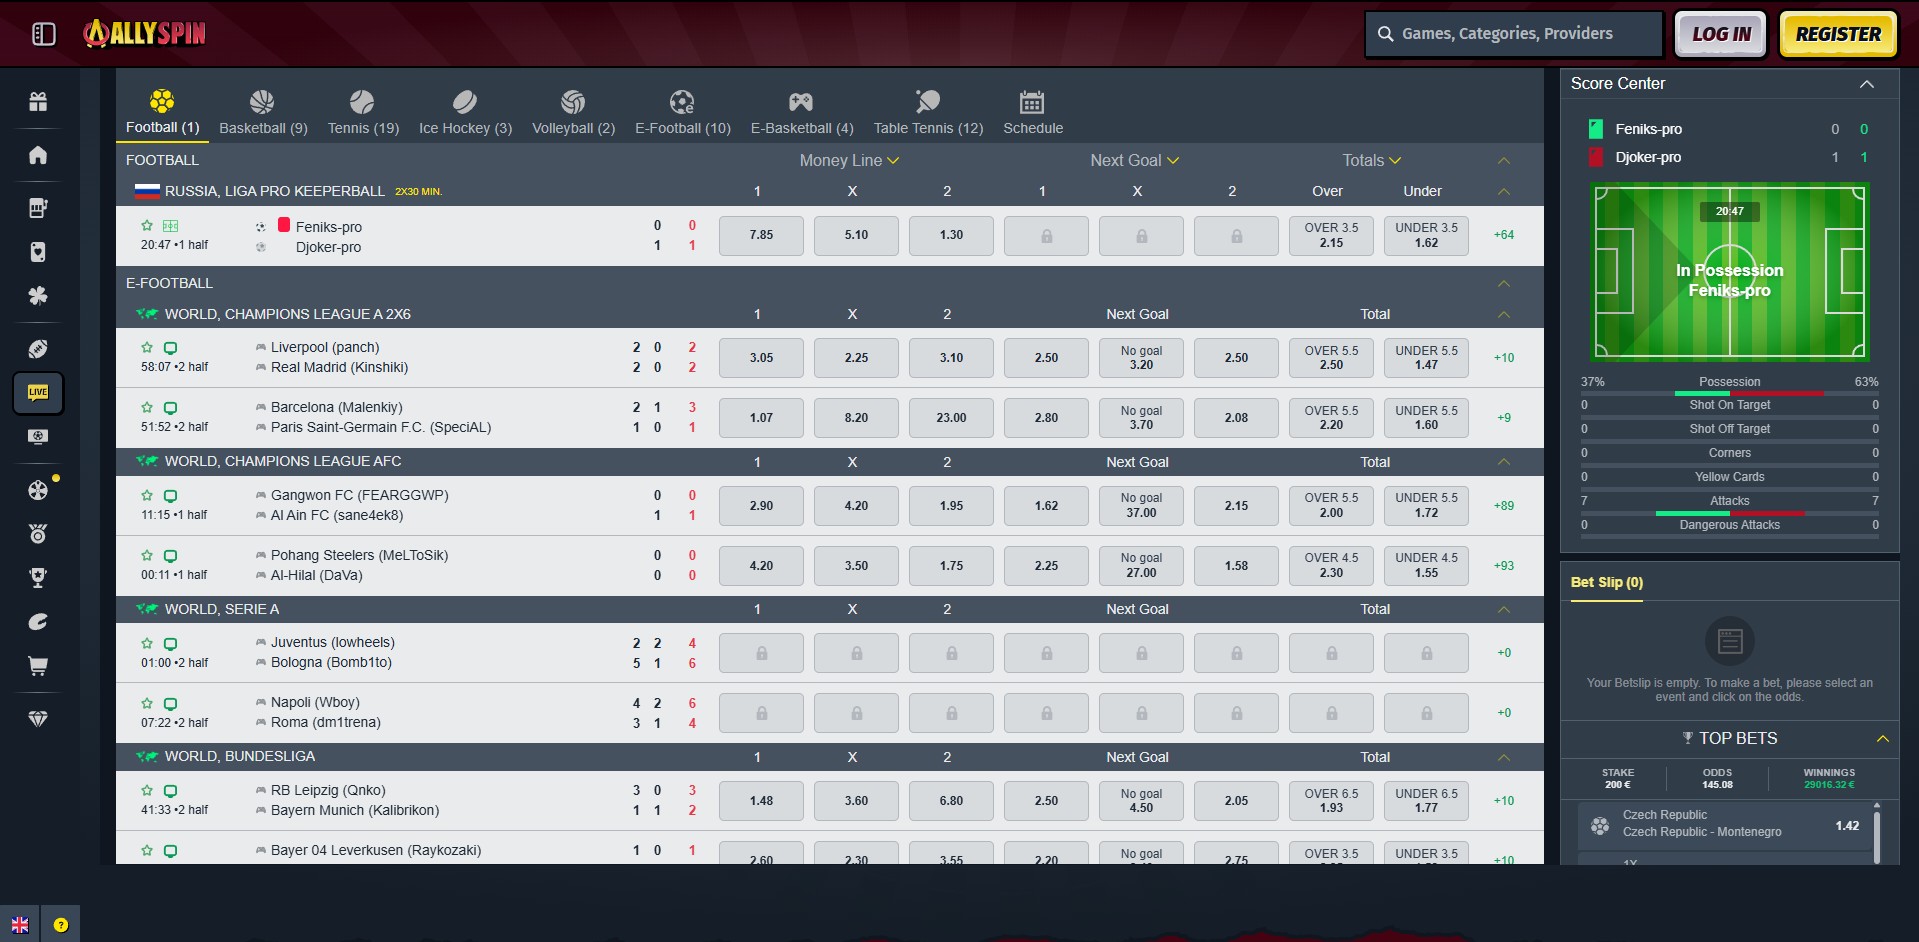Favorite the RB Leipzig vs Bayern Munich match
Image resolution: width=1919 pixels, height=942 pixels.
pos(147,791)
